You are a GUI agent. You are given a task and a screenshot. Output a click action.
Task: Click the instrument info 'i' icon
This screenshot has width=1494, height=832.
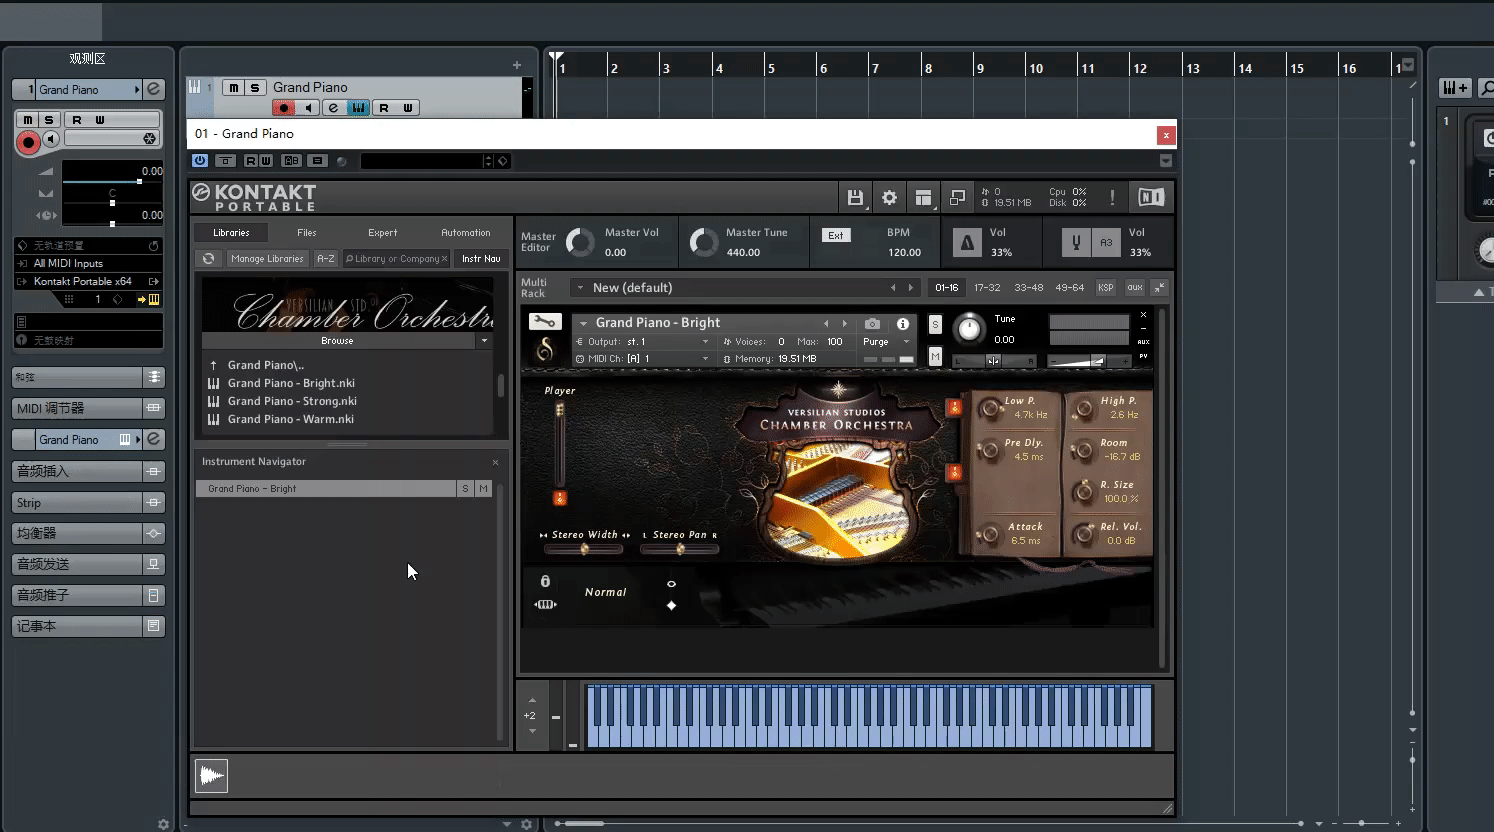tap(903, 324)
